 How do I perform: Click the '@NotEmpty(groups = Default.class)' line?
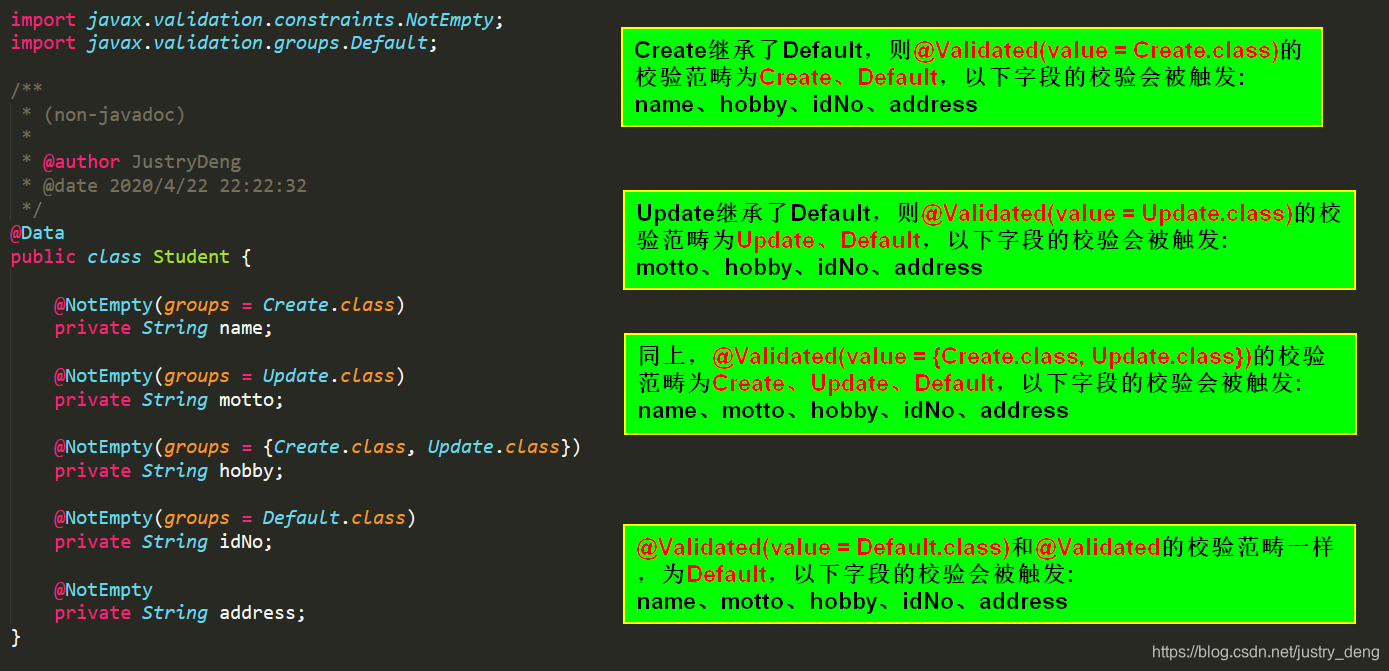tap(235, 518)
